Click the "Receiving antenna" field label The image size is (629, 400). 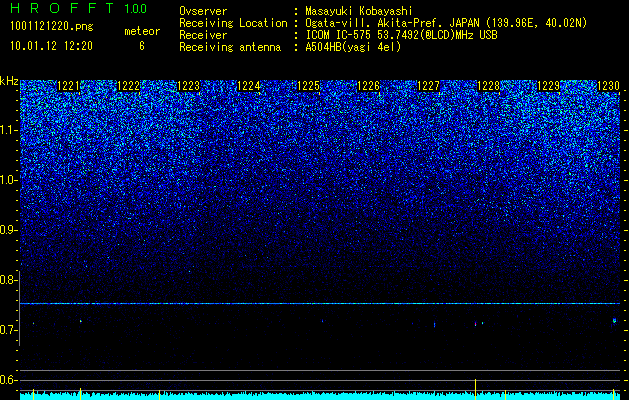230,47
